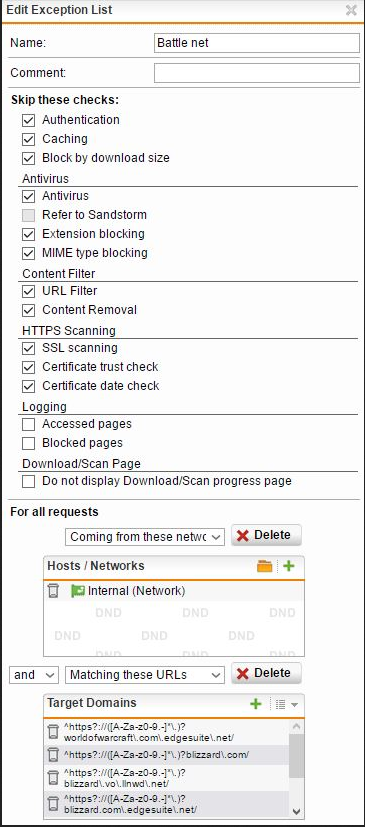
Task: Toggle SSL scanning checkbox
Action: point(28,348)
